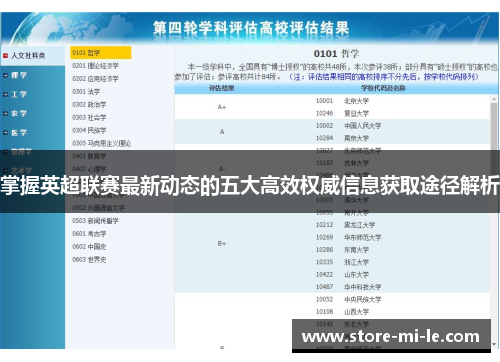Click the 10108 山西大学 row
The width and height of the screenshot is (500, 362).
click(342, 312)
